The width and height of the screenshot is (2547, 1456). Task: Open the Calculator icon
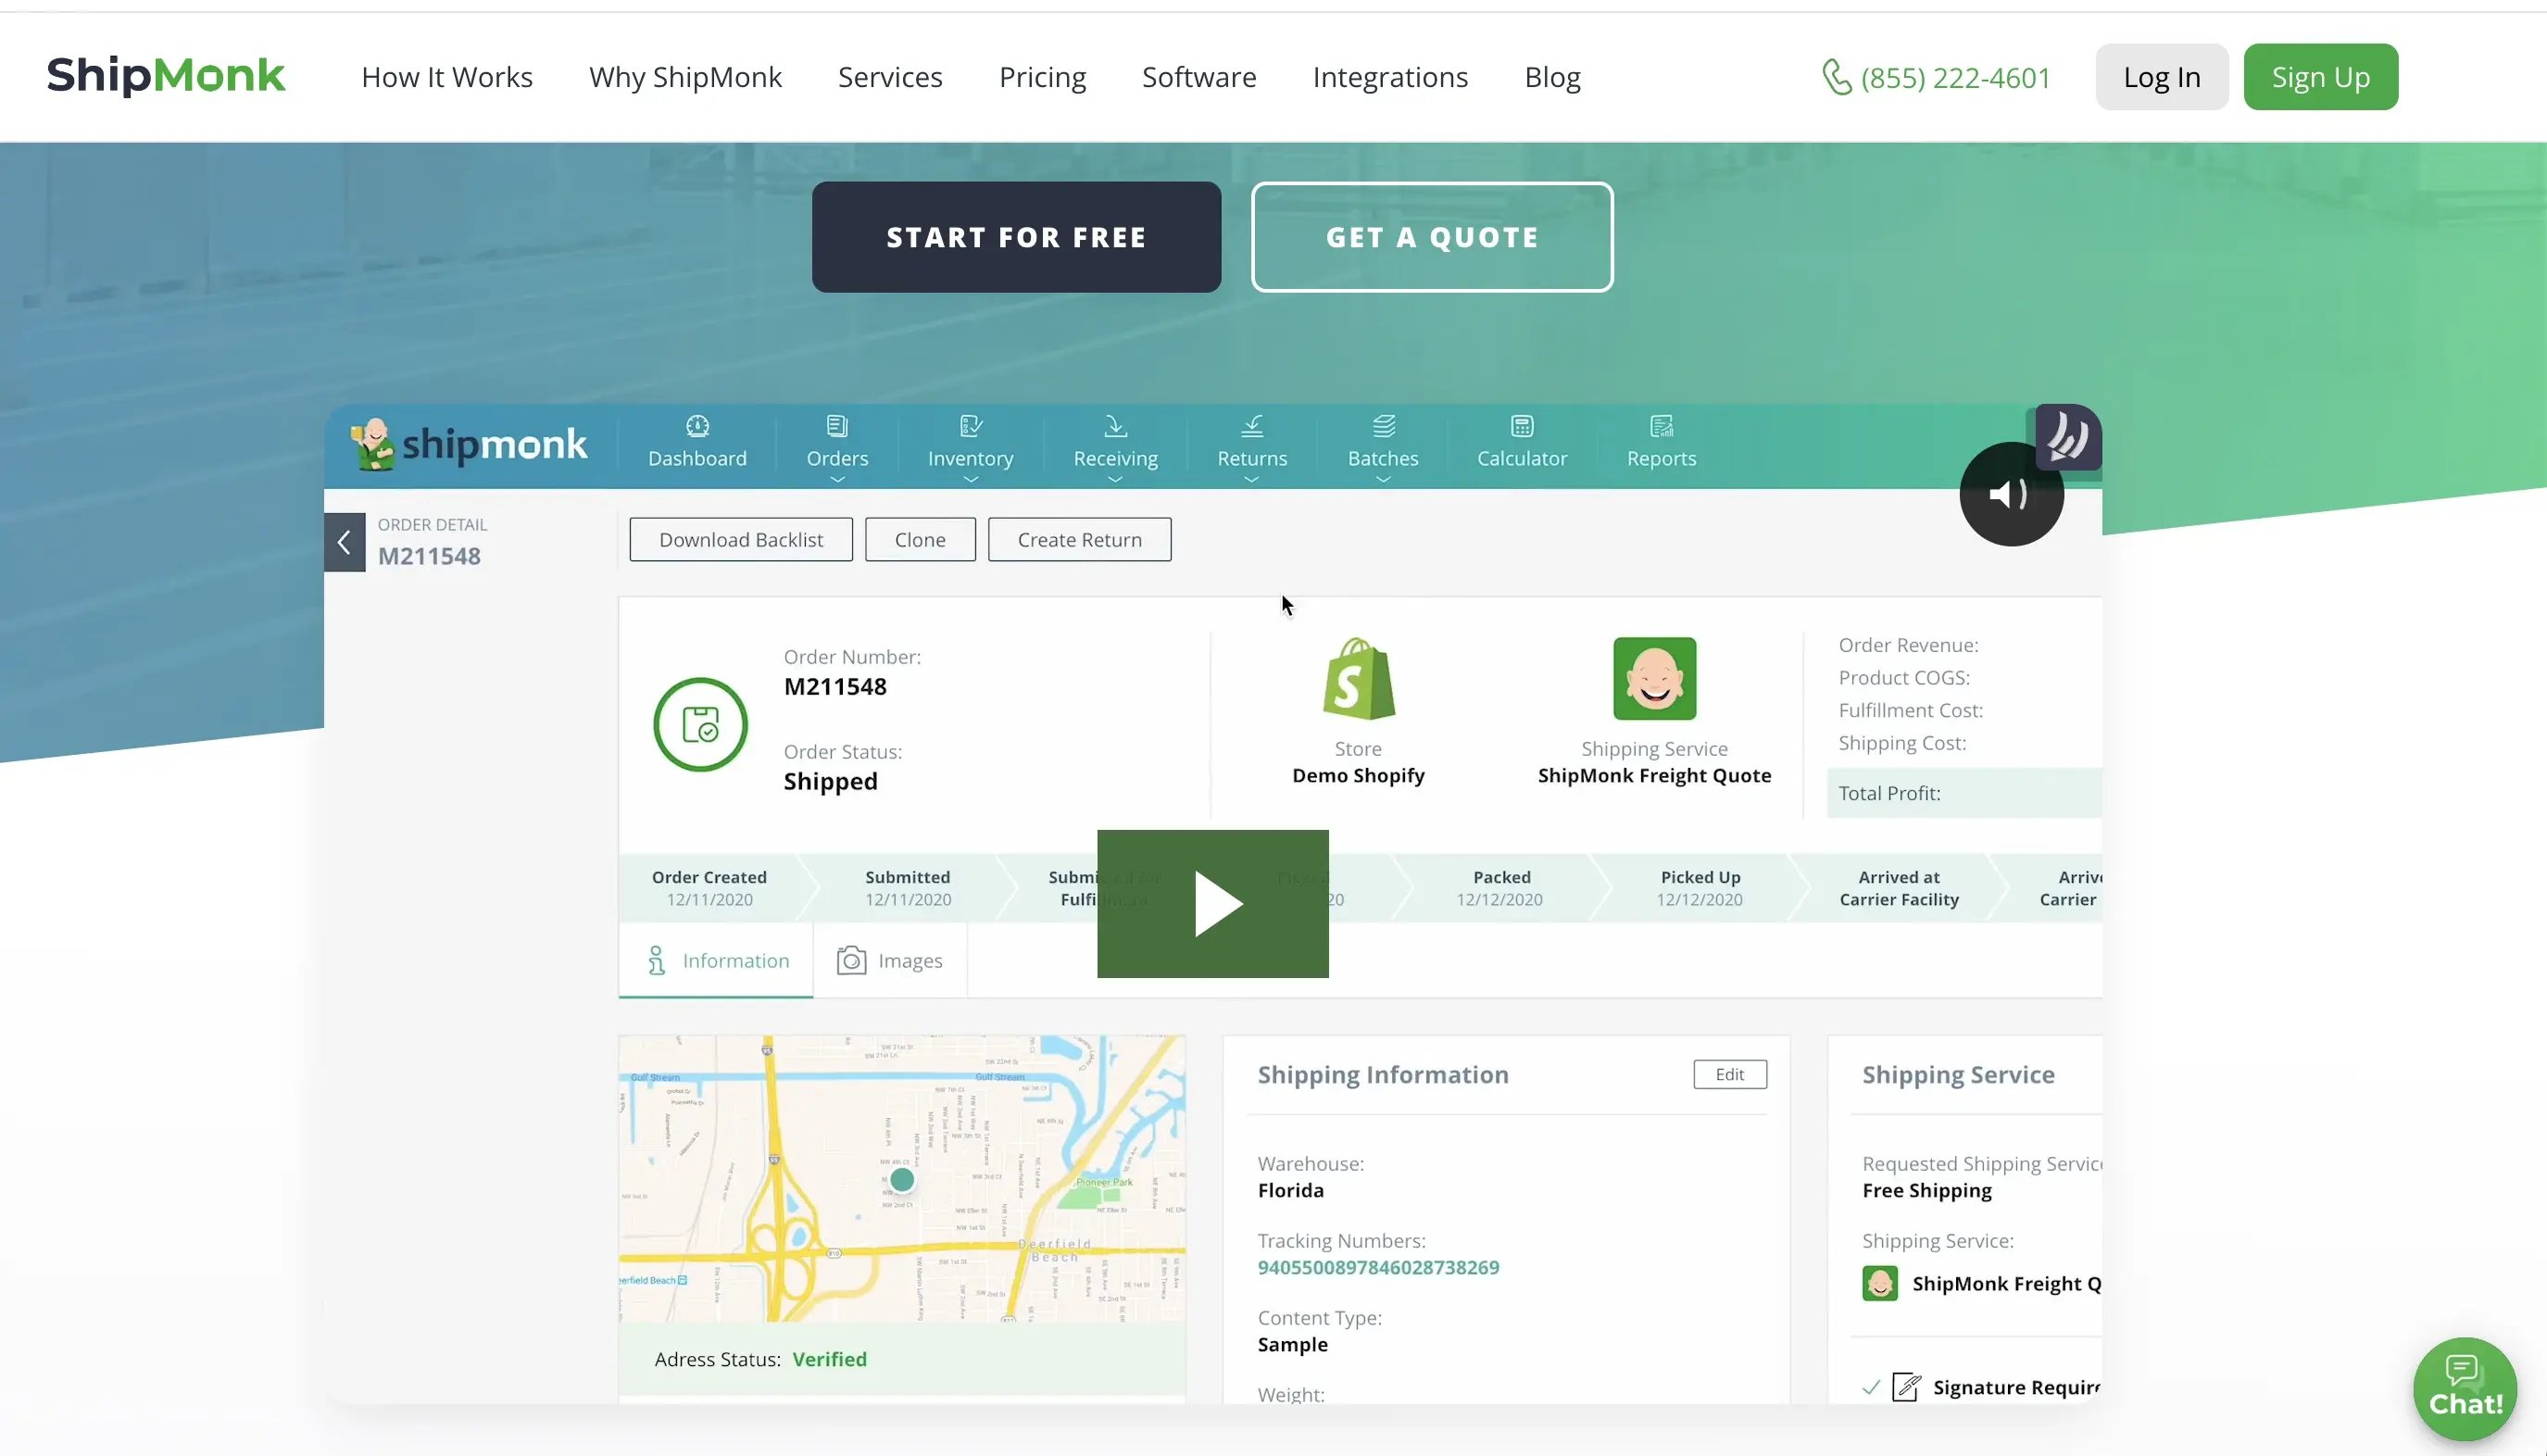tap(1522, 427)
